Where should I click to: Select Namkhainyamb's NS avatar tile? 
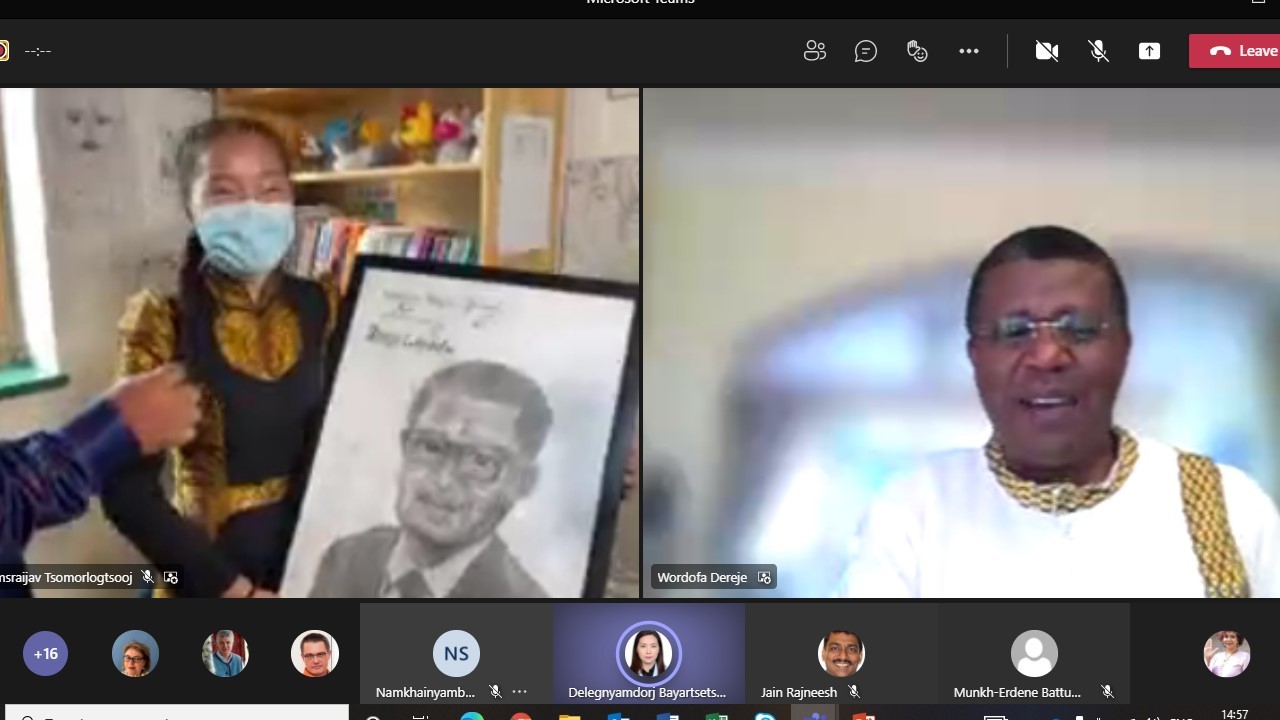pos(456,654)
